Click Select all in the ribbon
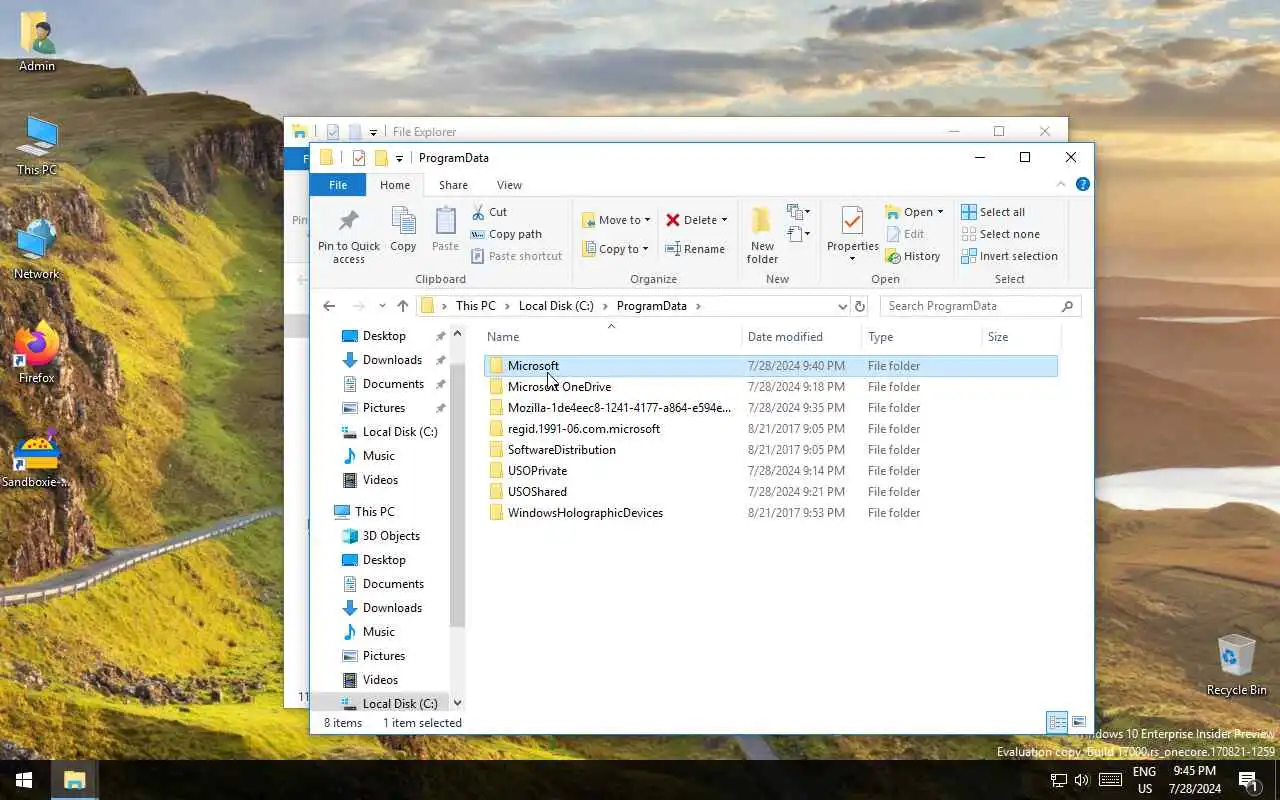Screen dimensions: 1280x800 pos(993,212)
